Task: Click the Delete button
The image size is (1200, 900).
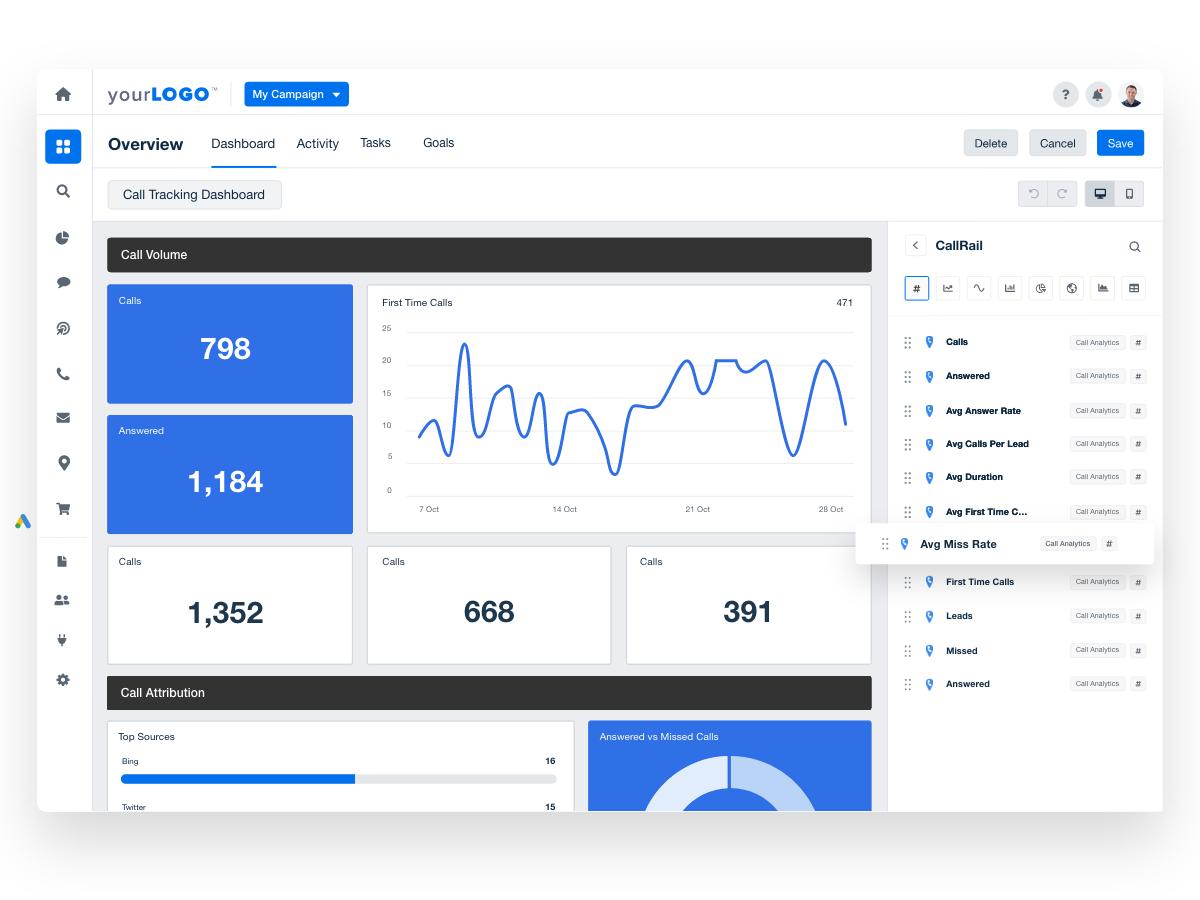Action: point(990,143)
